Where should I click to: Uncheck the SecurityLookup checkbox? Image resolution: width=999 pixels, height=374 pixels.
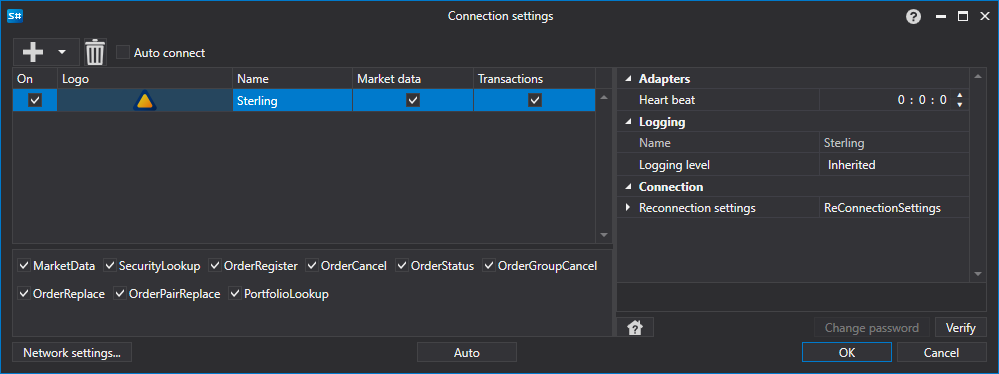pyautogui.click(x=110, y=265)
